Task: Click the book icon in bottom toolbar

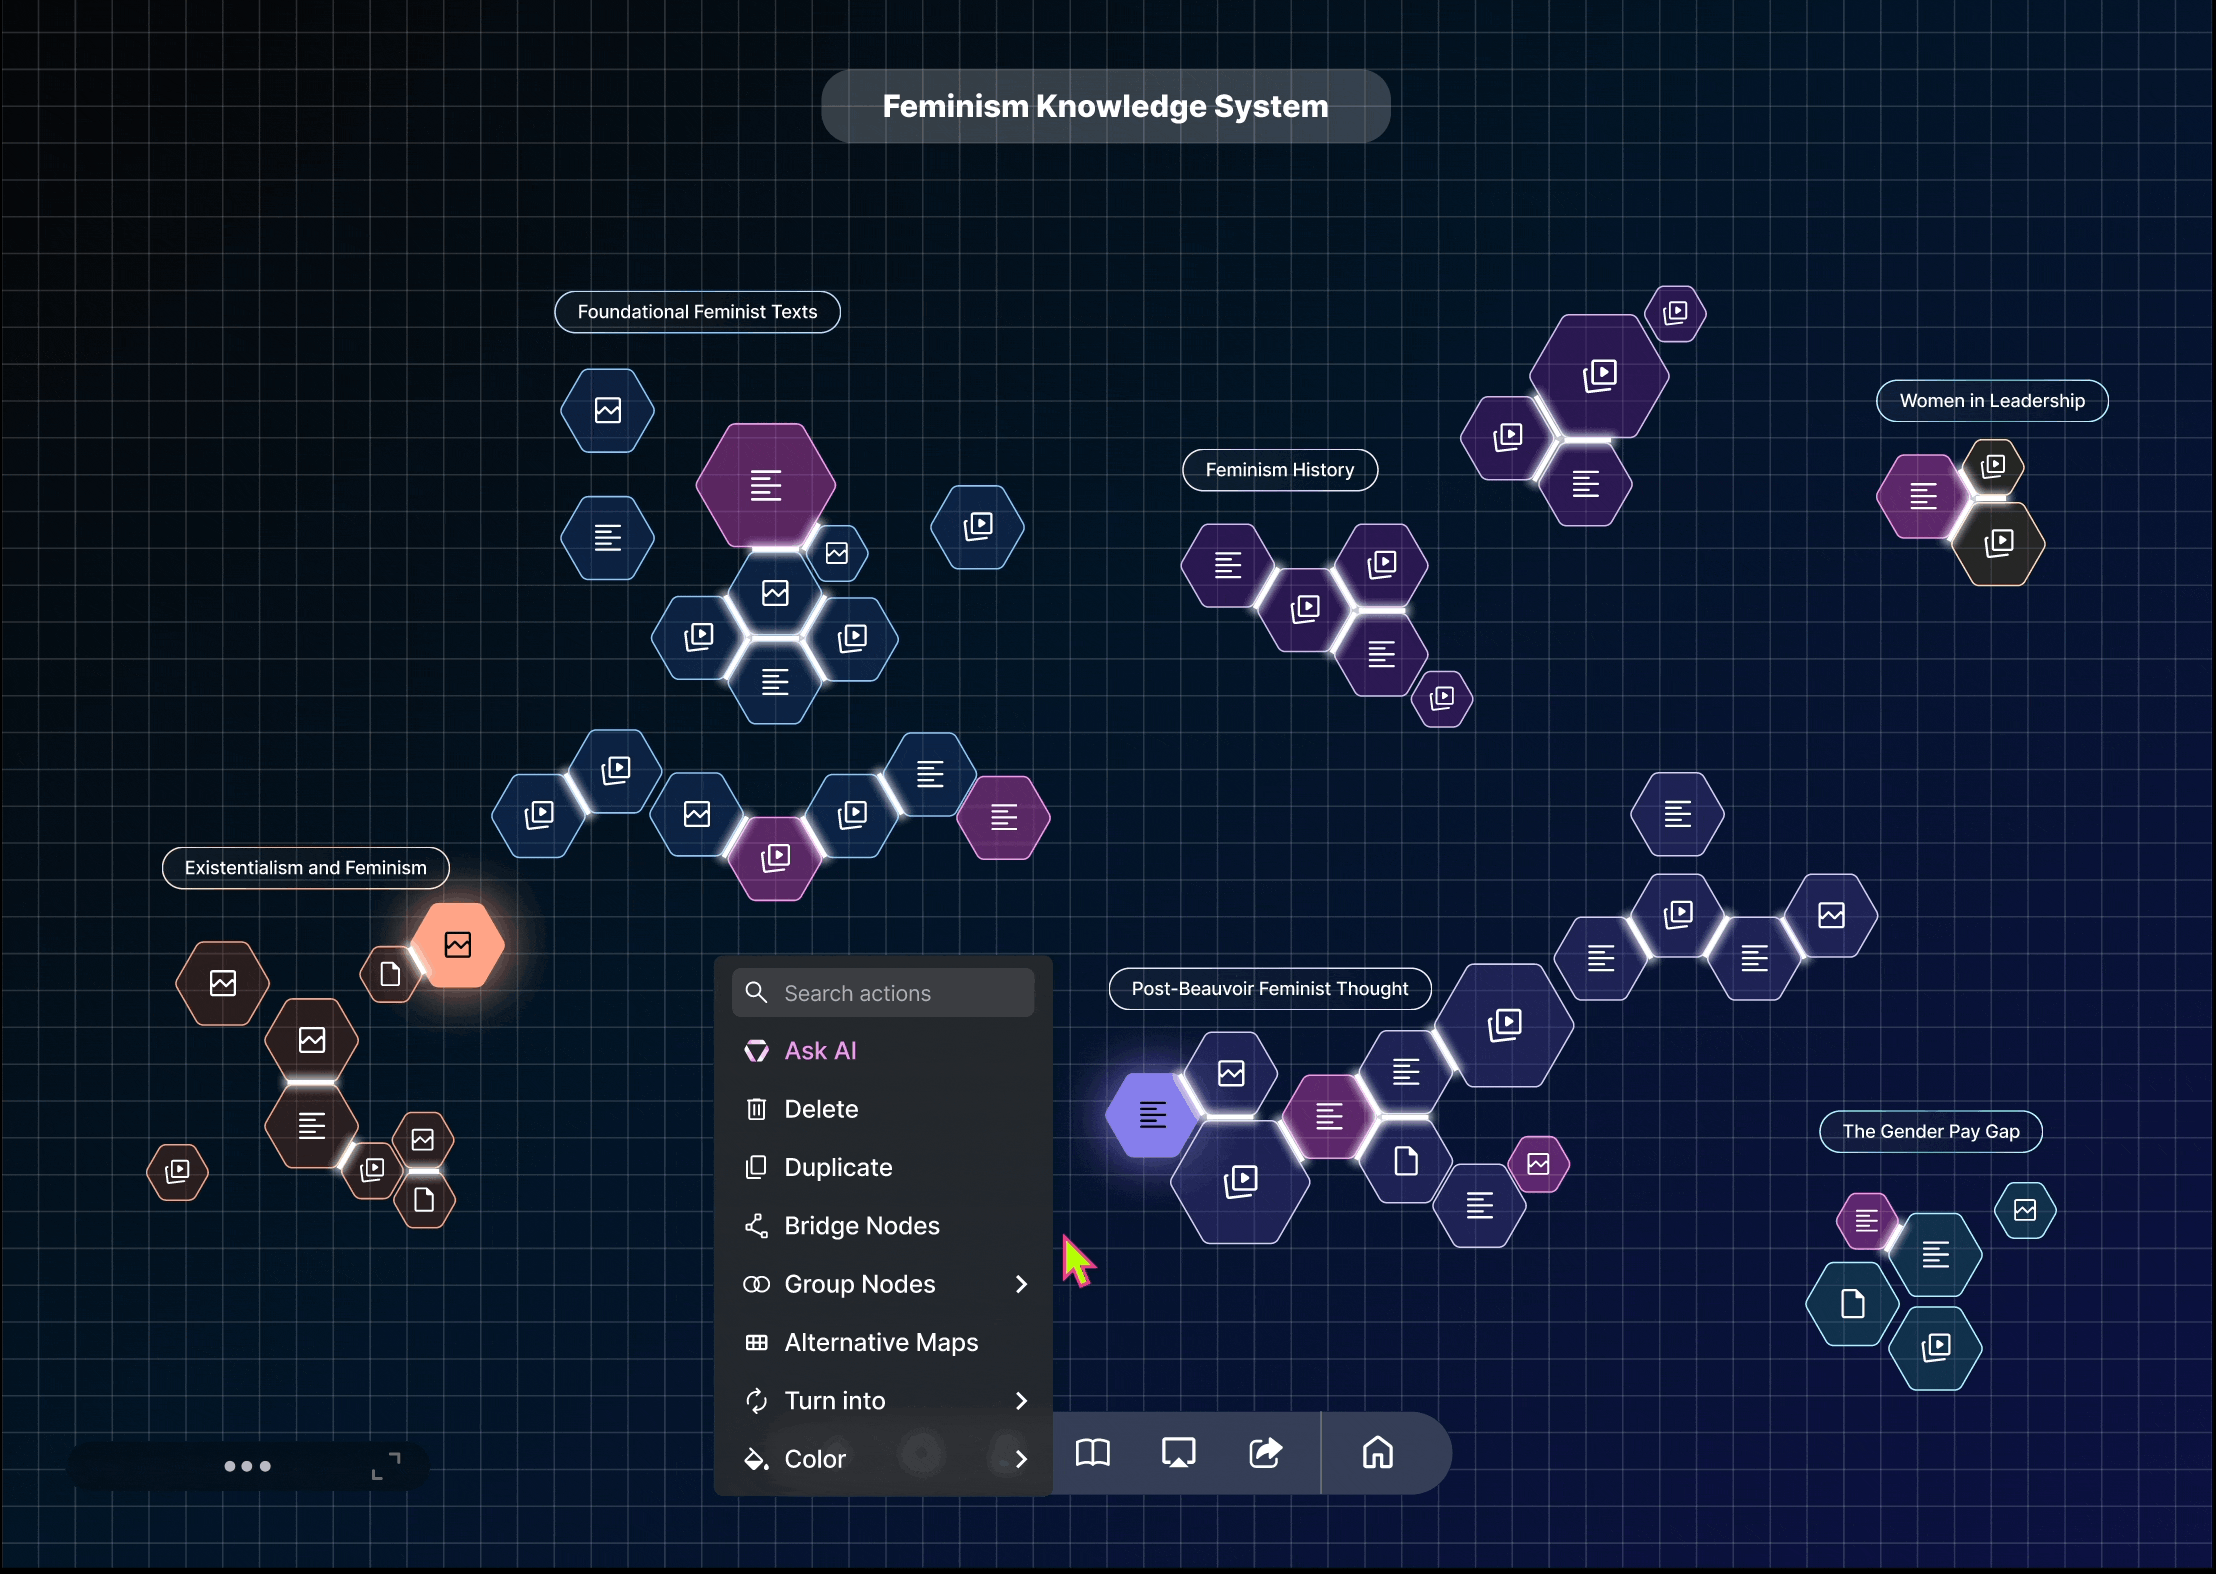Action: click(1092, 1452)
